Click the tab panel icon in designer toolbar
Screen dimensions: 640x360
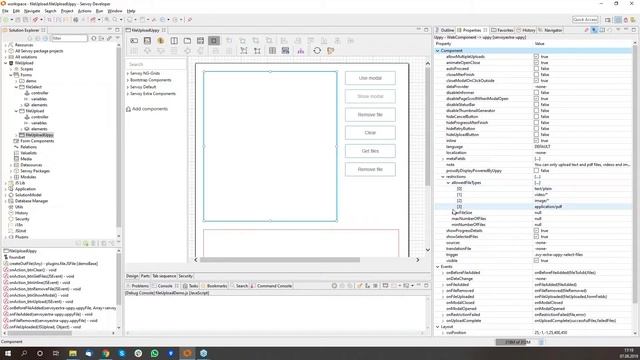(x=187, y=41)
